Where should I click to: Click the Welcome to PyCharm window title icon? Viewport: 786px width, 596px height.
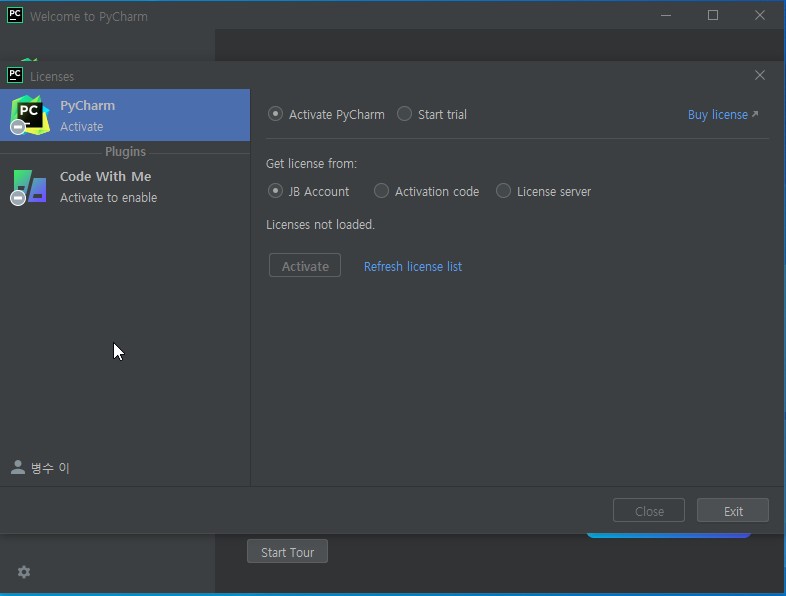pyautogui.click(x=15, y=15)
